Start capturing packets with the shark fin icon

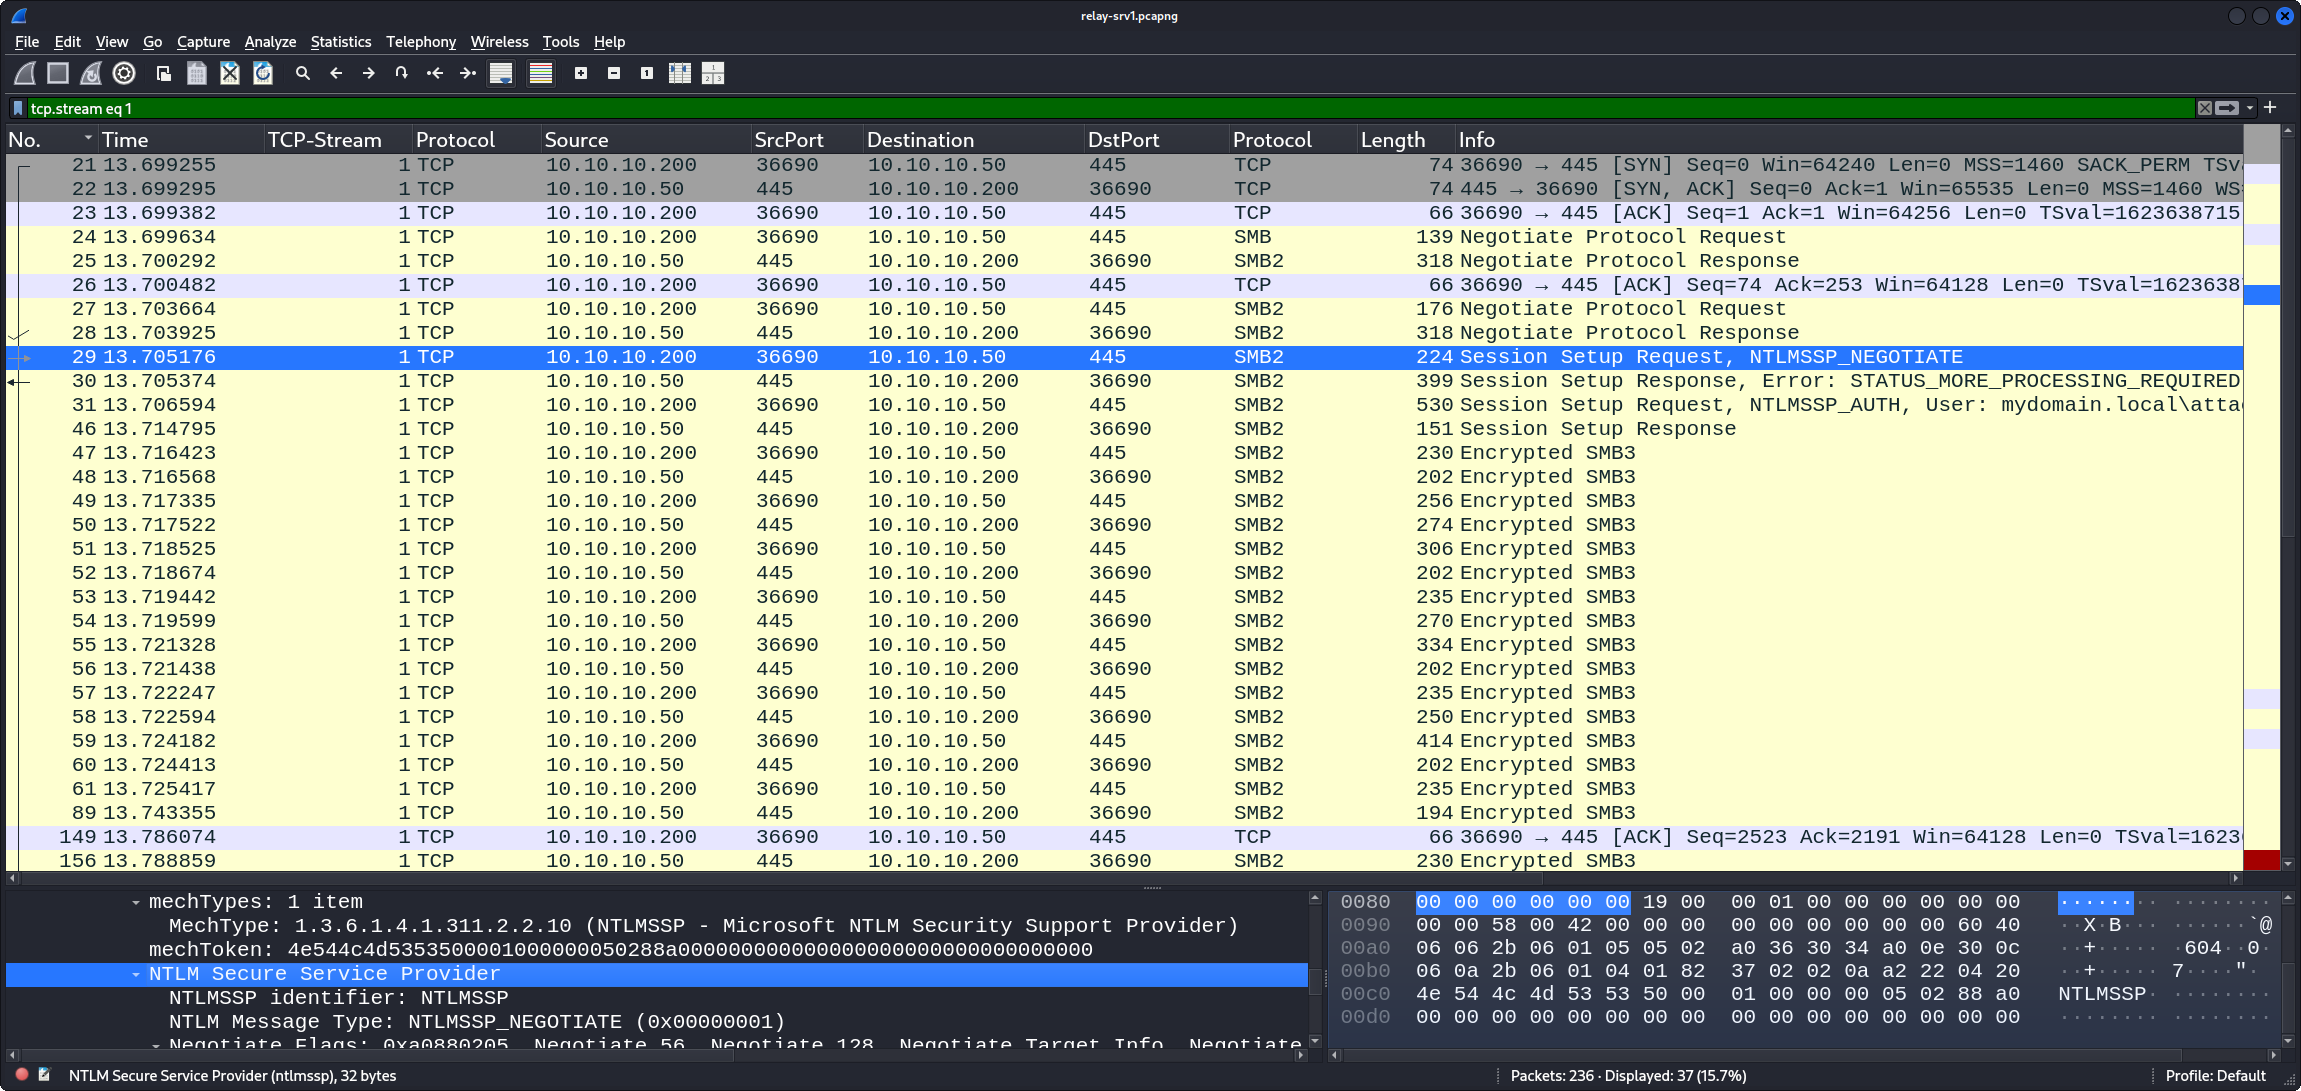pyautogui.click(x=25, y=73)
